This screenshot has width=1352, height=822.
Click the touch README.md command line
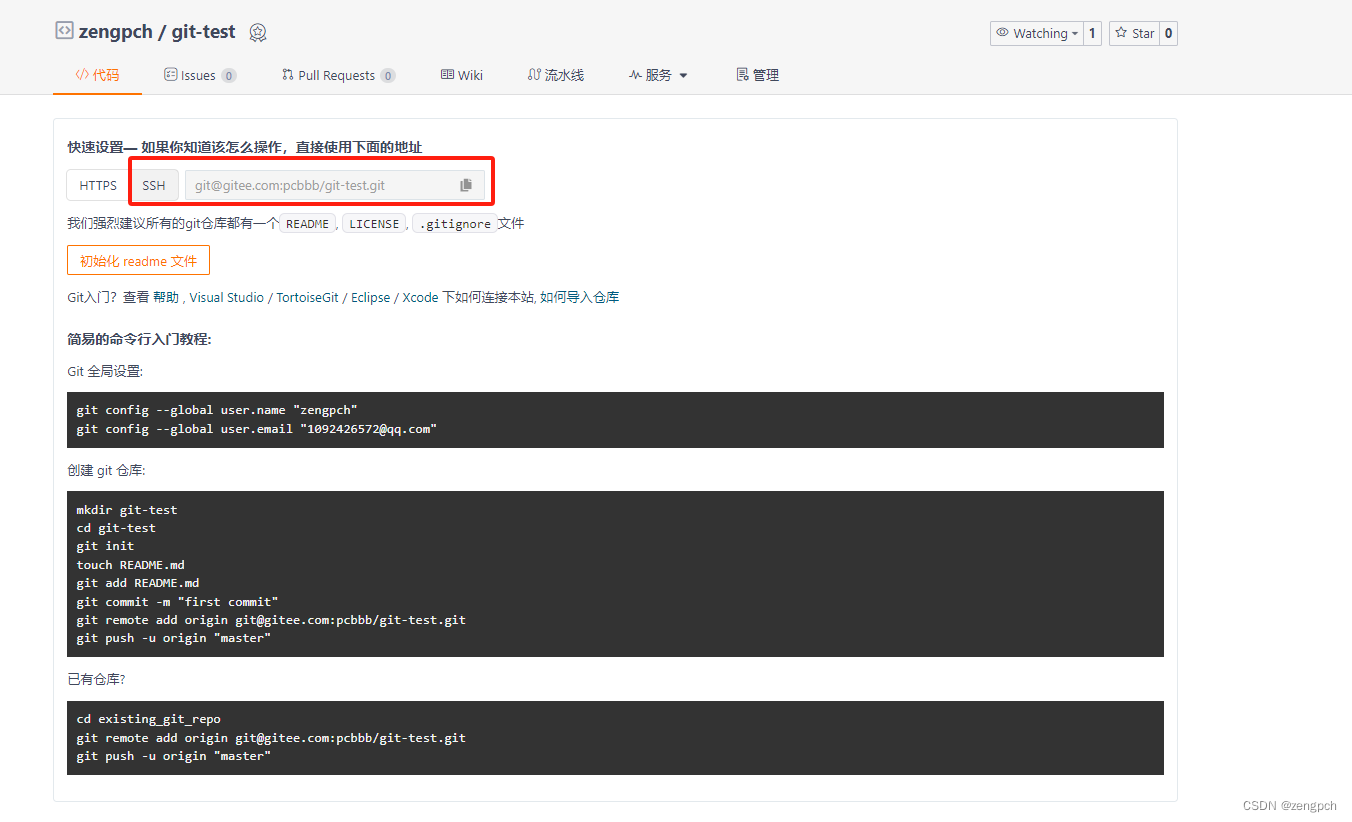coord(131,565)
